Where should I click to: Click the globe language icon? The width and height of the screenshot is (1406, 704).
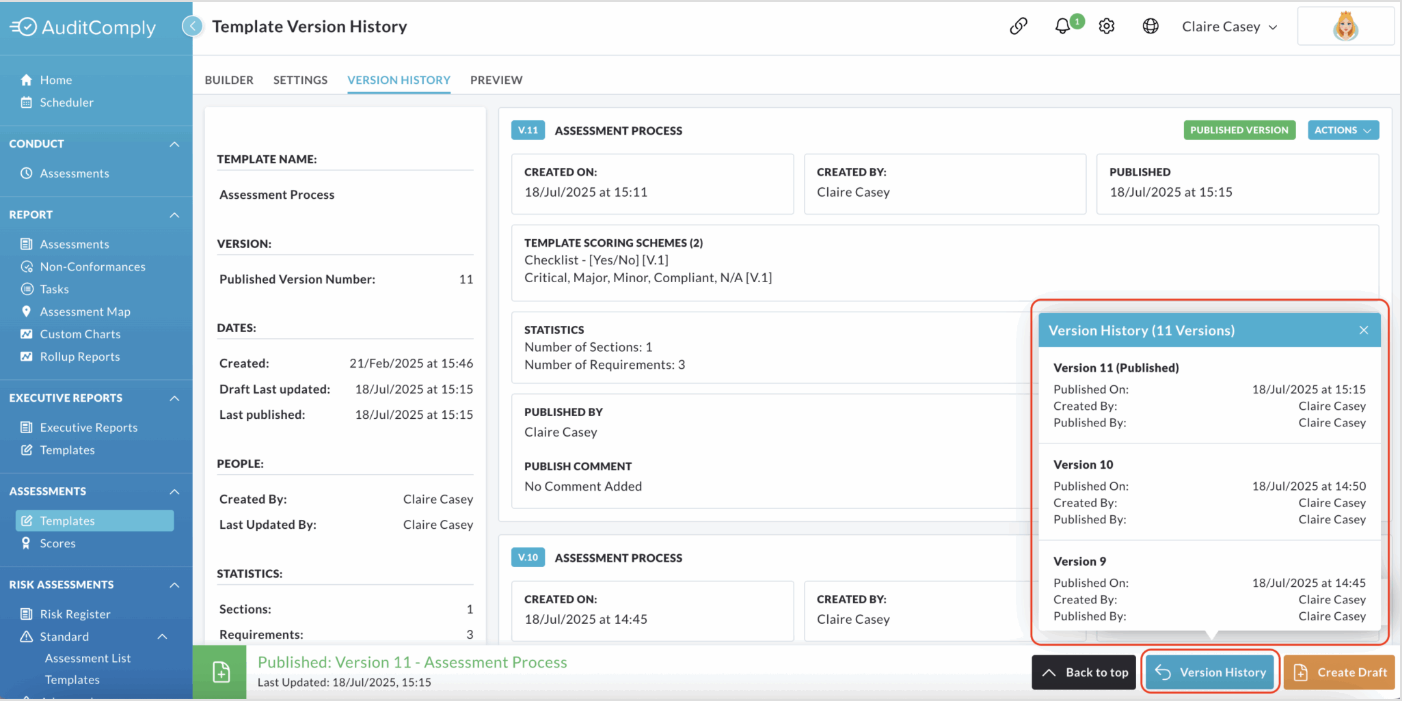tap(1151, 27)
